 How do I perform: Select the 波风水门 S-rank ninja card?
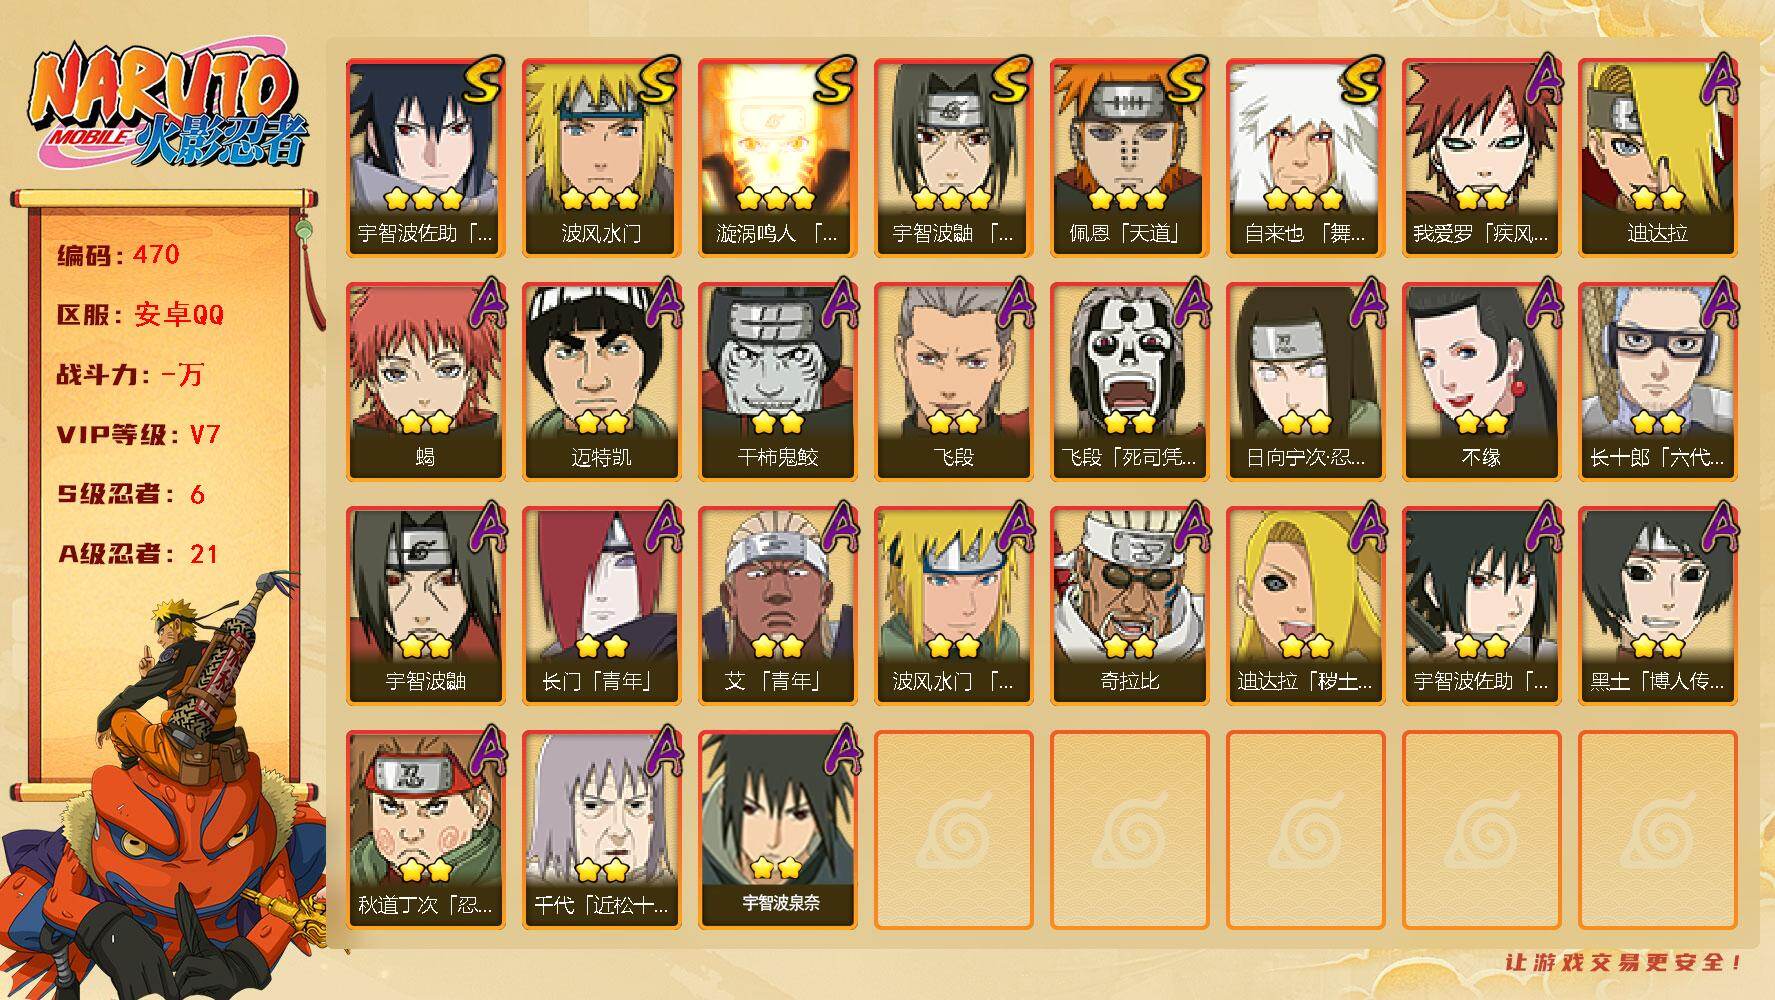[601, 157]
